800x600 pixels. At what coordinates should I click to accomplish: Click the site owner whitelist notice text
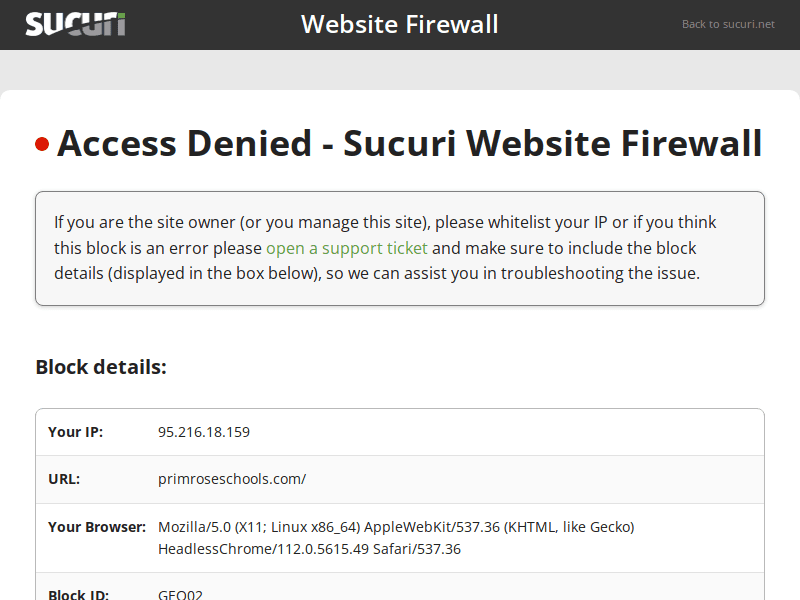point(240,222)
